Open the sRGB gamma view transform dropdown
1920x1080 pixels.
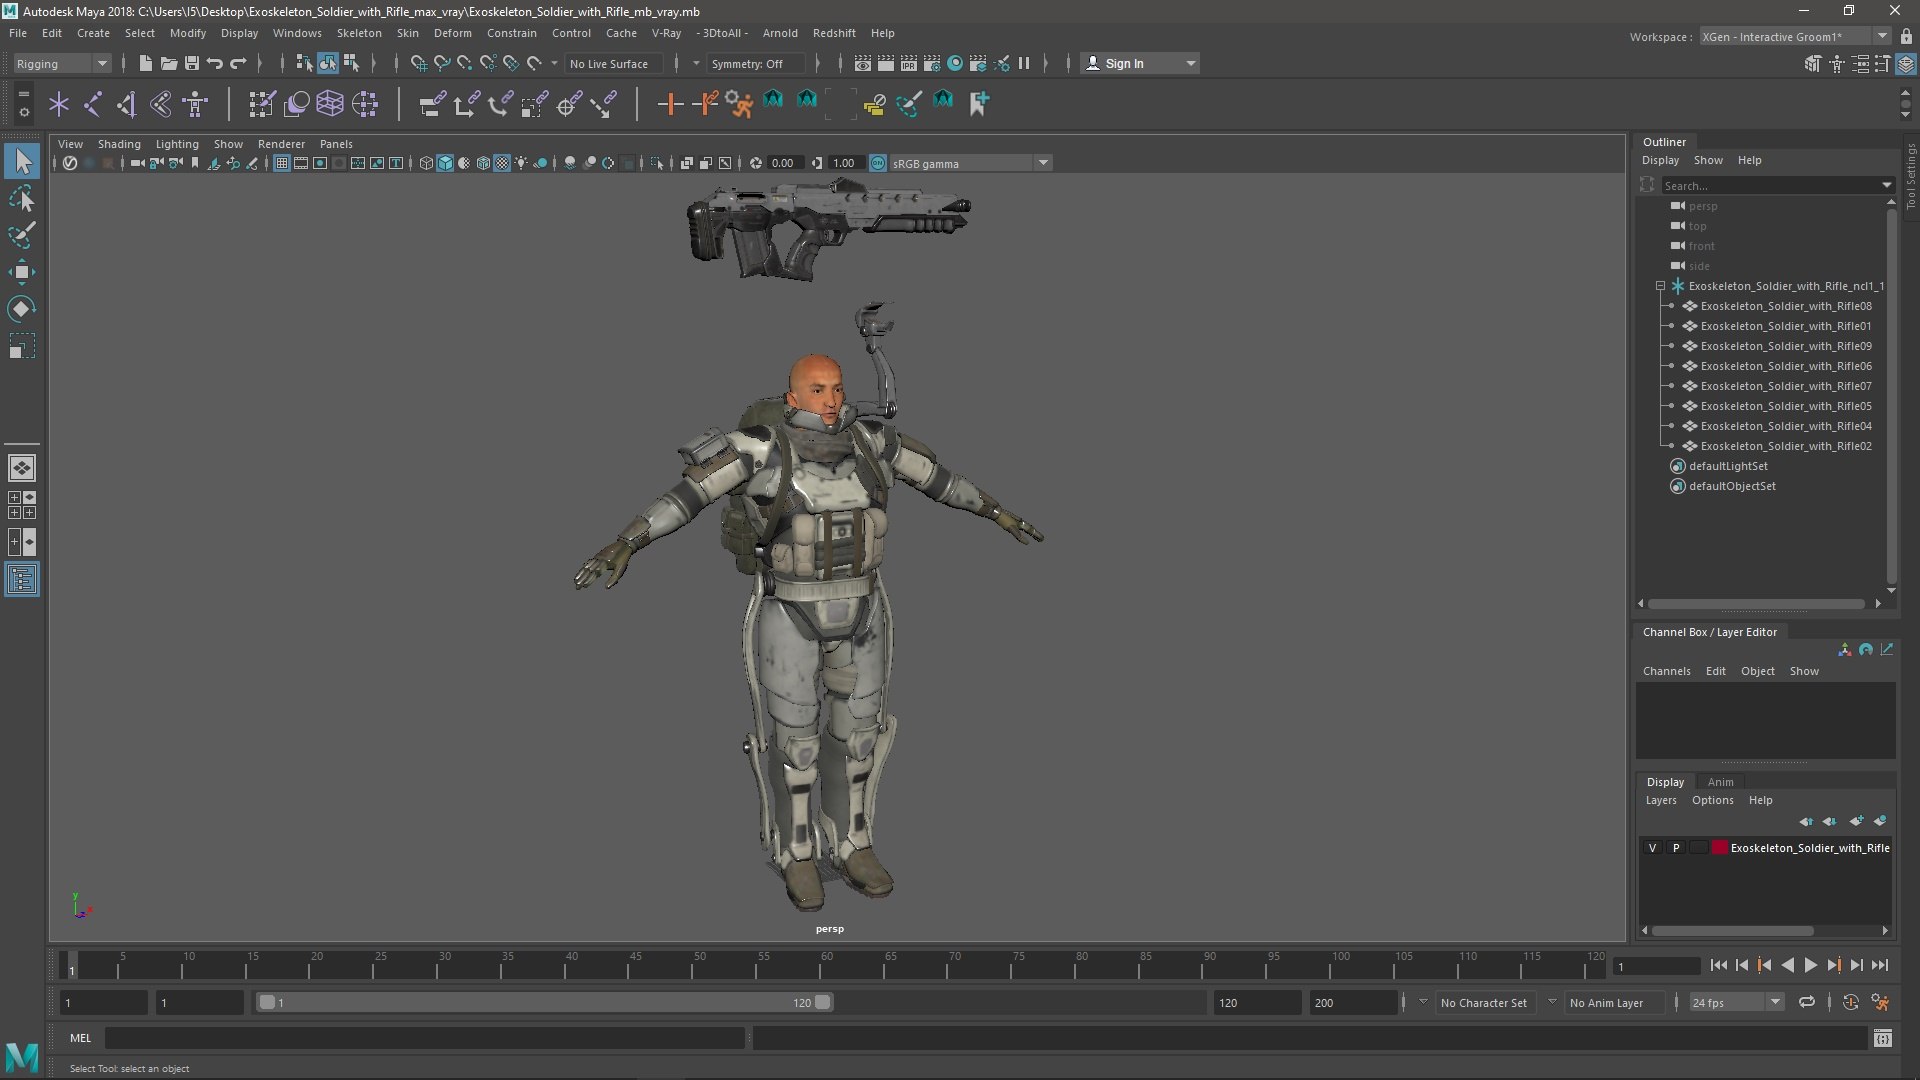coord(970,163)
